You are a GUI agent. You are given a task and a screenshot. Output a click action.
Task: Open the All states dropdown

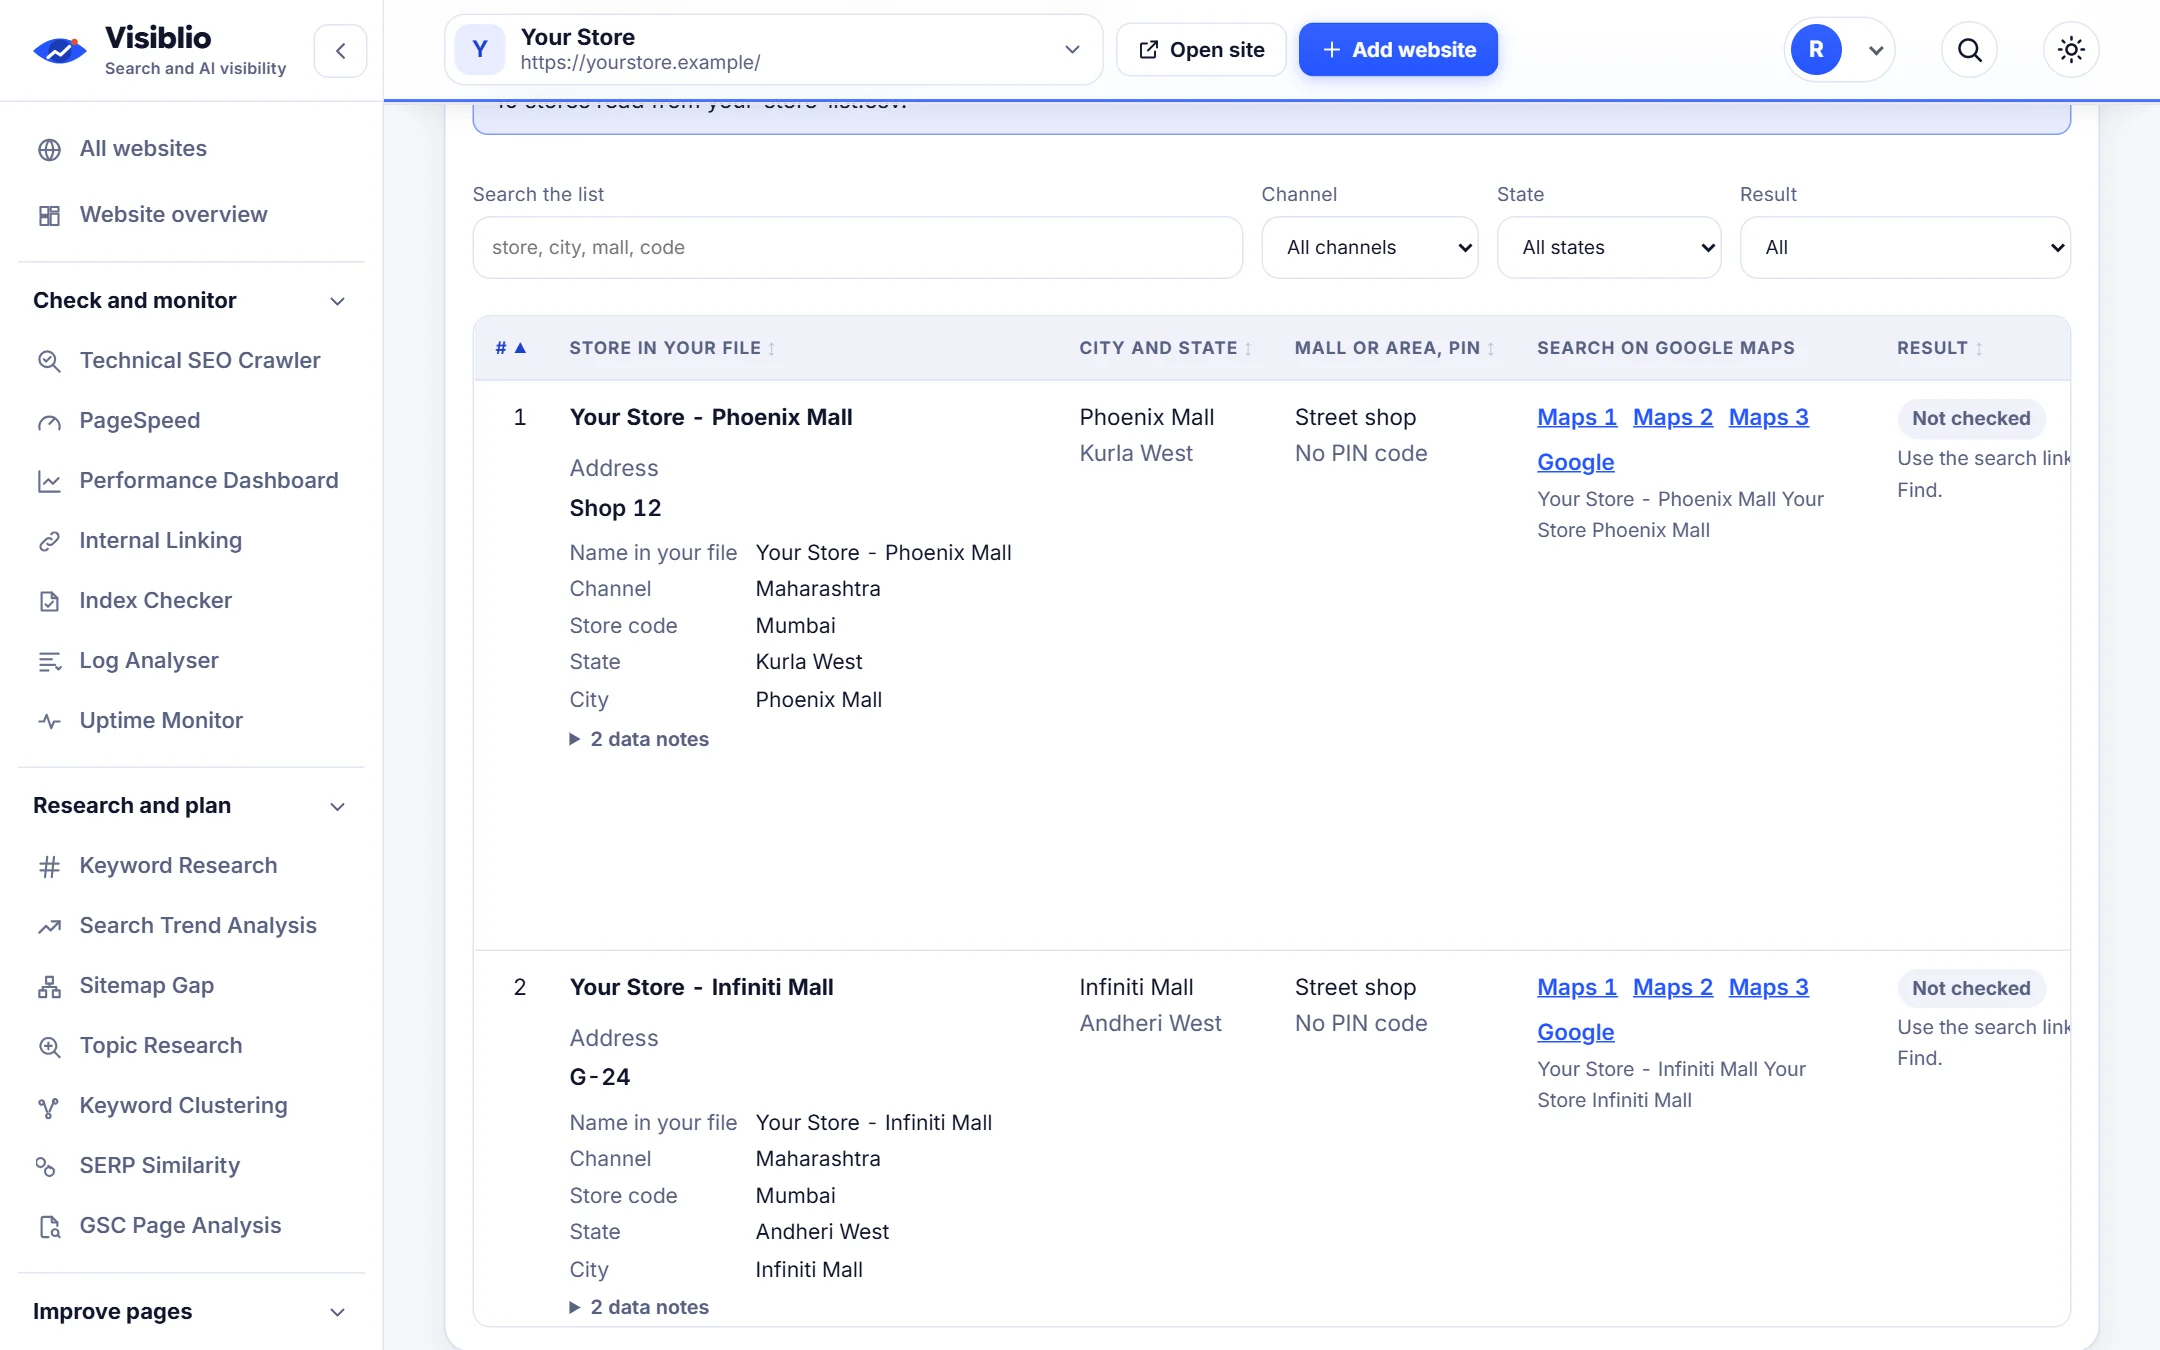(x=1608, y=247)
